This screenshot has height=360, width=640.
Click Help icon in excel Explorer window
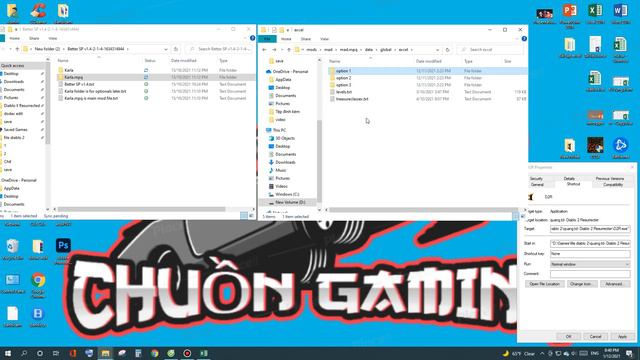click(524, 39)
